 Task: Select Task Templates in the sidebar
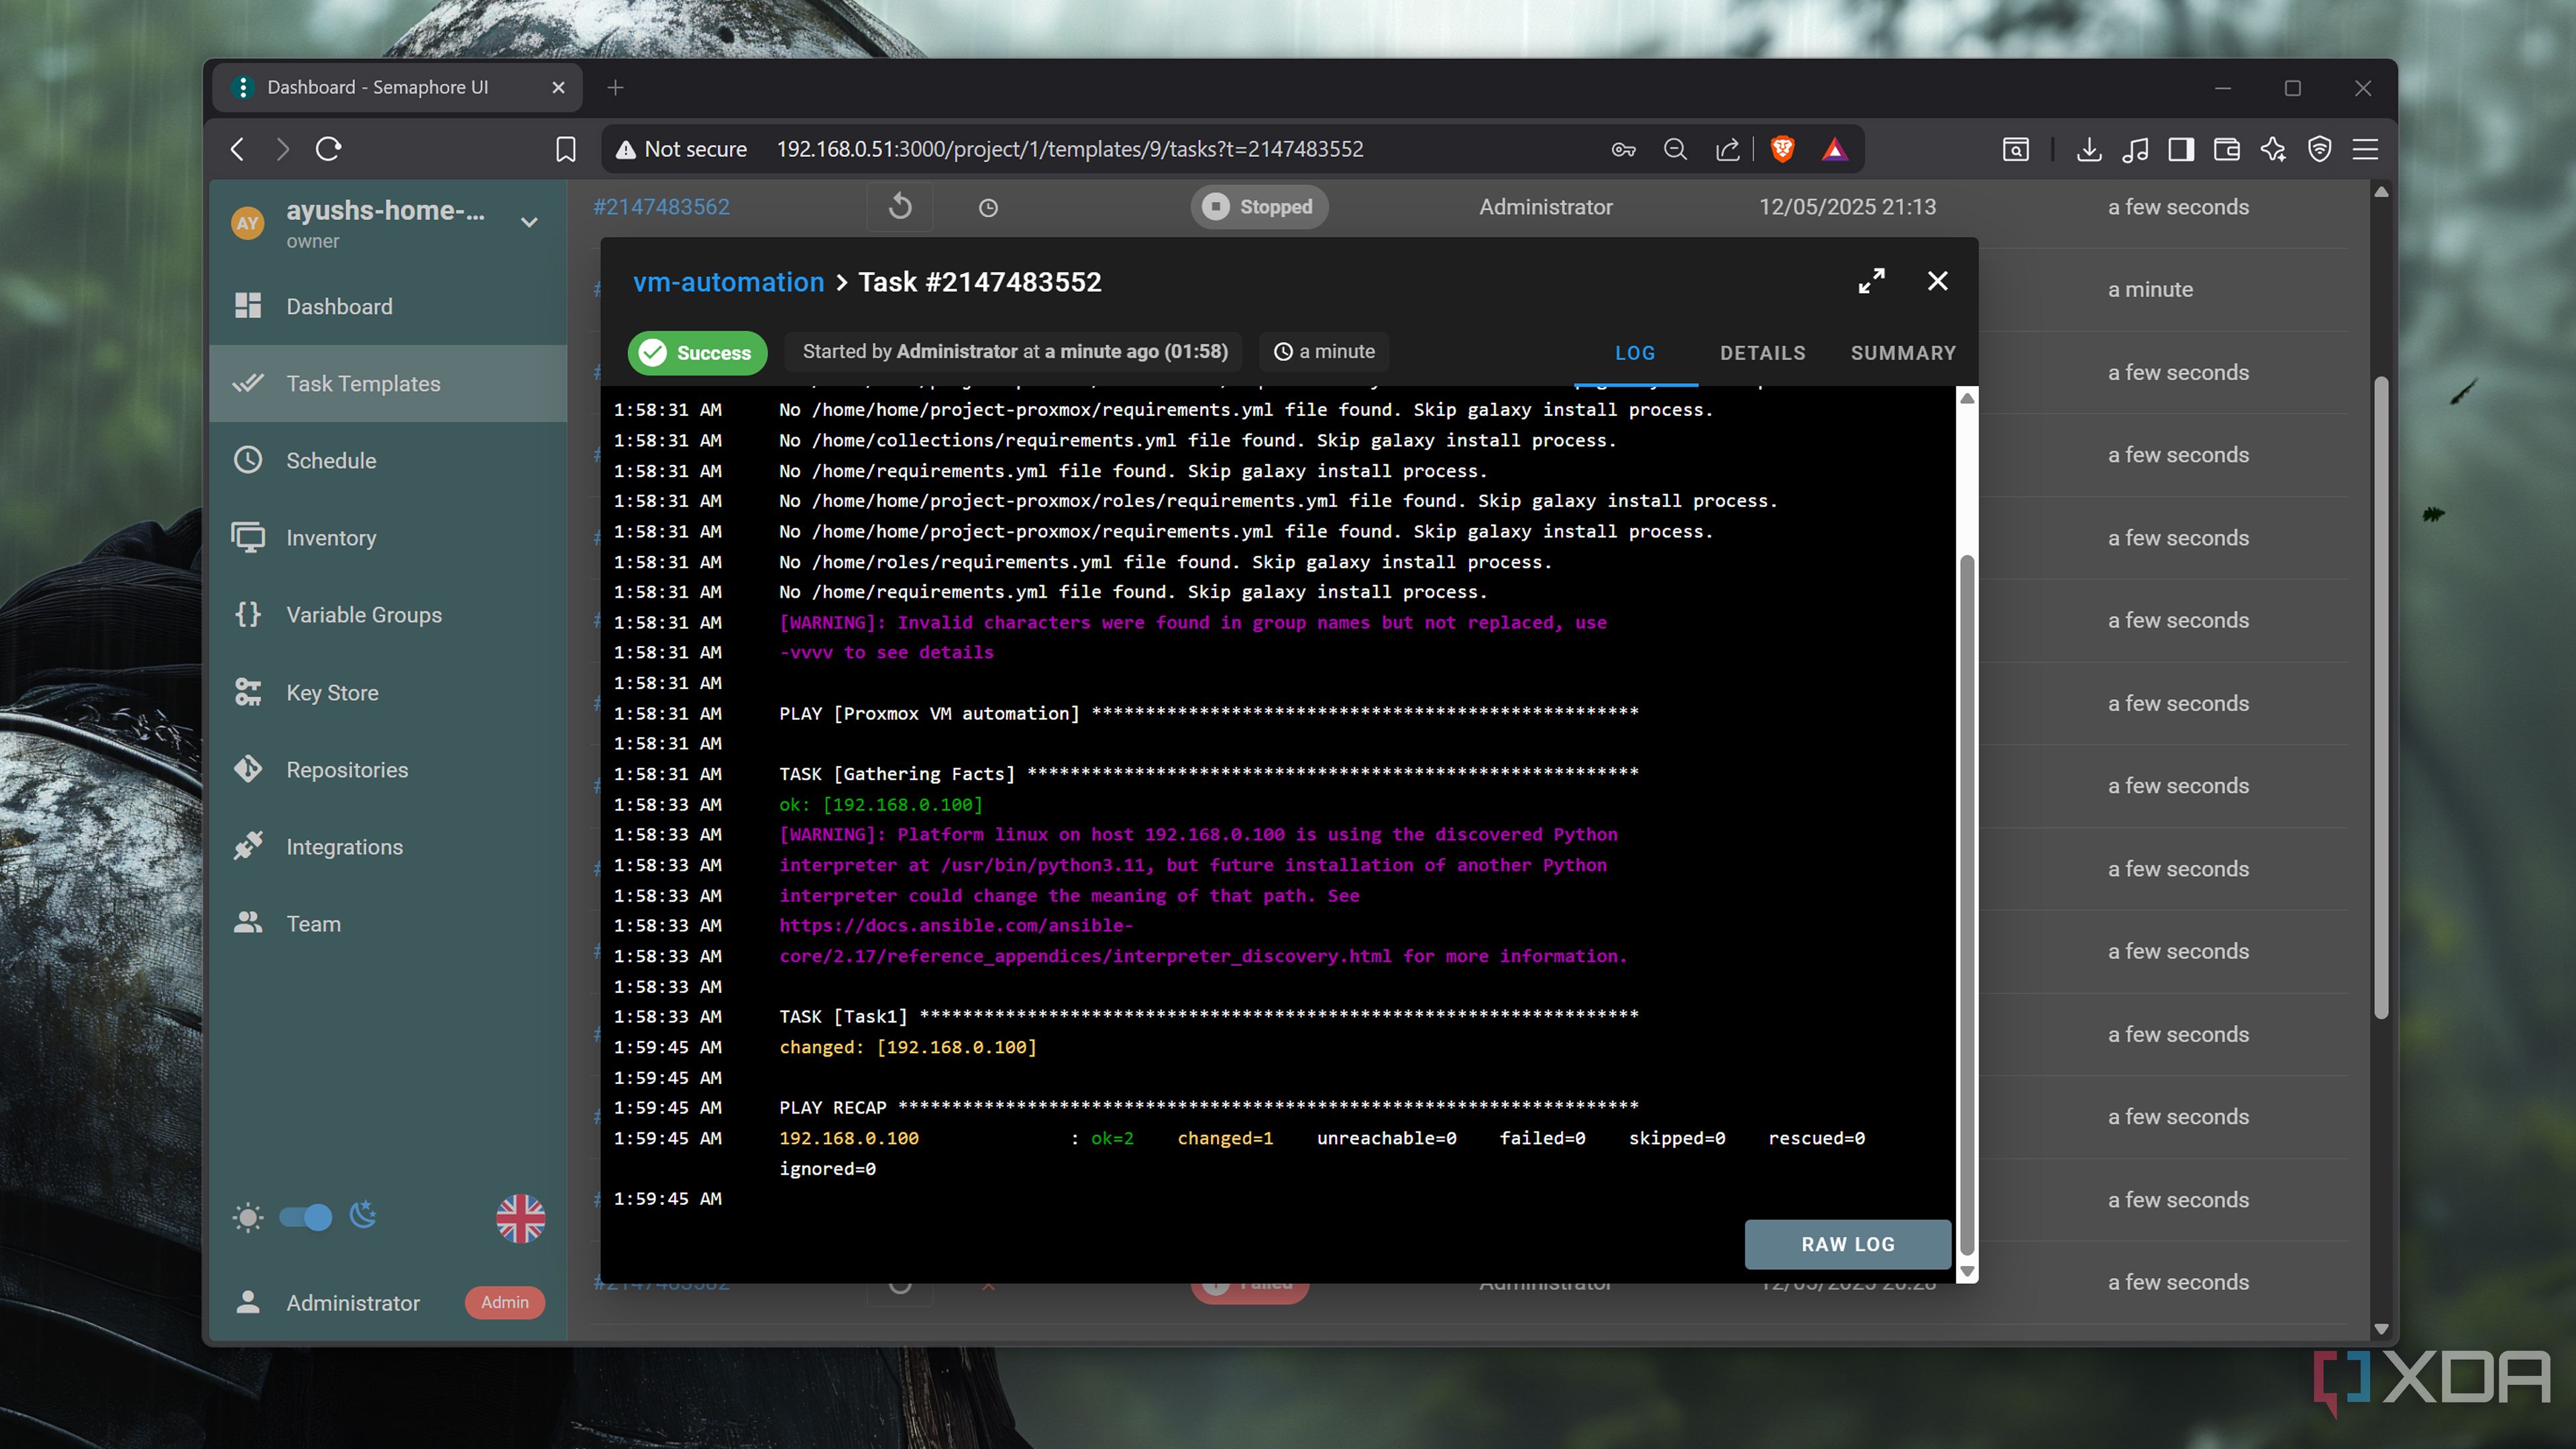coord(388,383)
